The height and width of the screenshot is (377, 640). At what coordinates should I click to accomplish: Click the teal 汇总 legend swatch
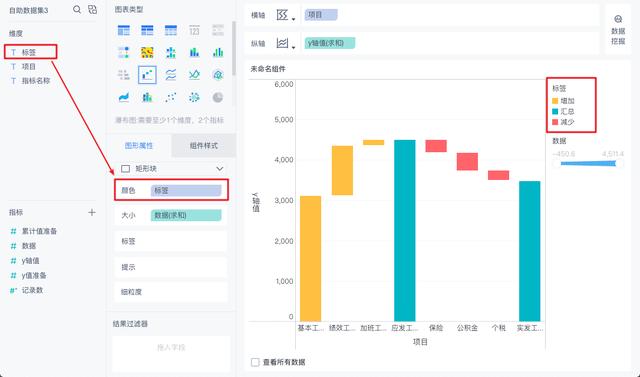[555, 111]
